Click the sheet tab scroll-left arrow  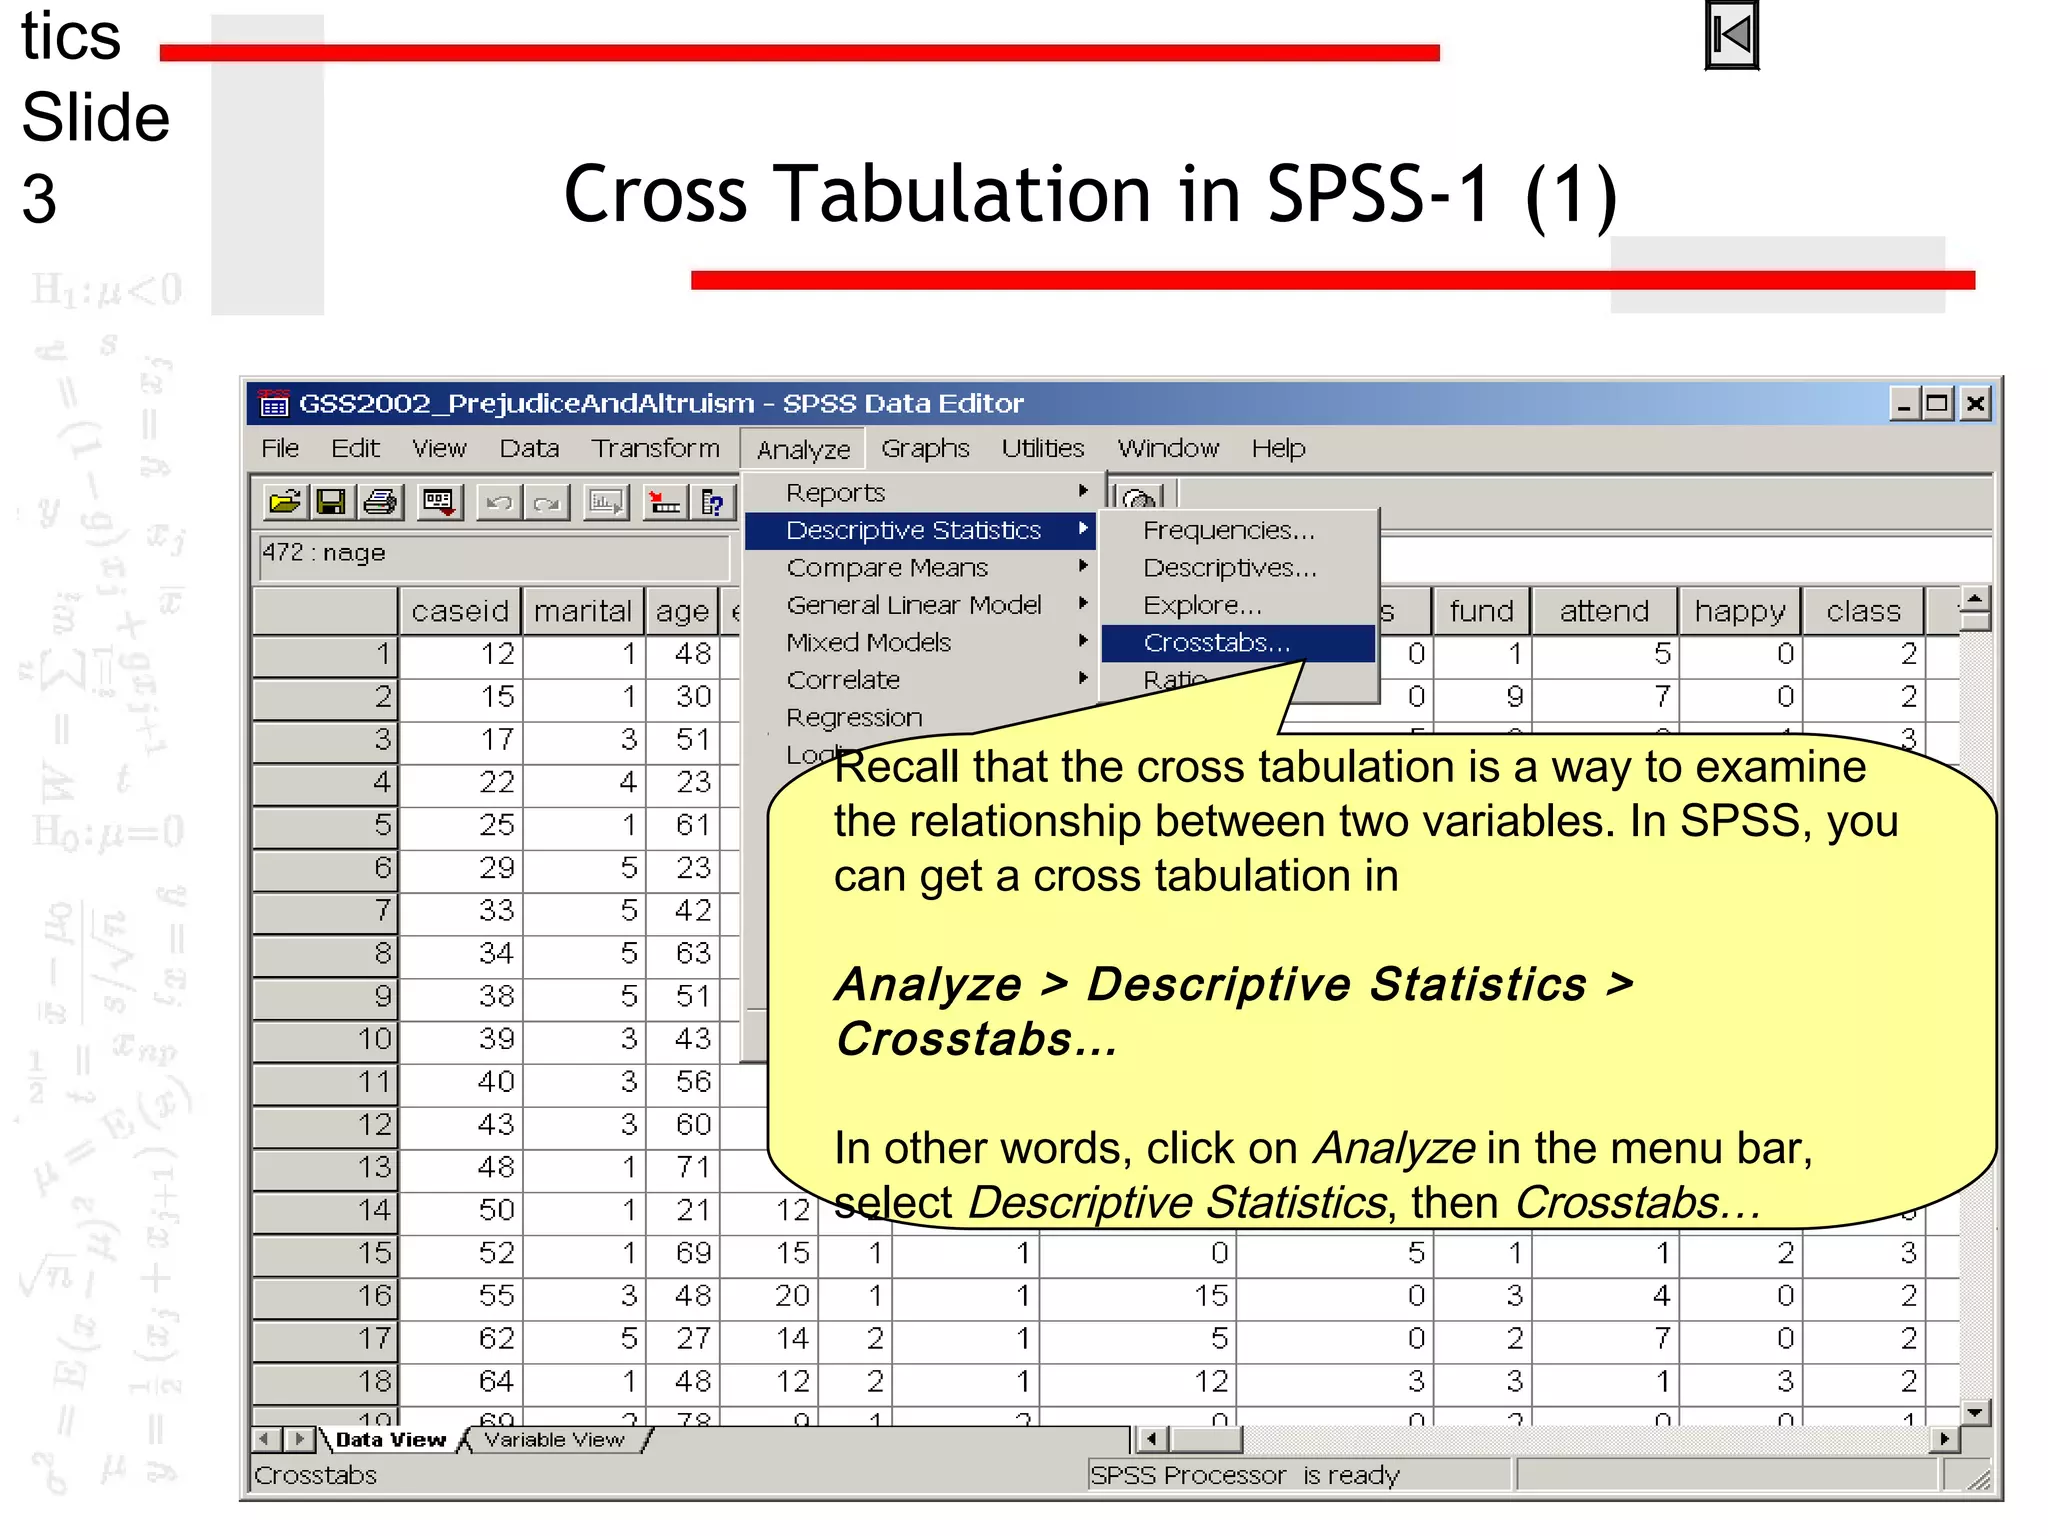click(266, 1439)
